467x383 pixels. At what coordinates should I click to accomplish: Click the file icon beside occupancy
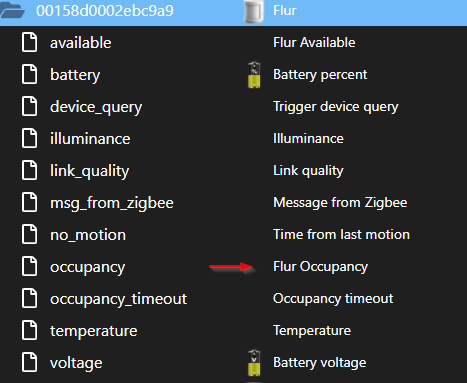point(29,266)
